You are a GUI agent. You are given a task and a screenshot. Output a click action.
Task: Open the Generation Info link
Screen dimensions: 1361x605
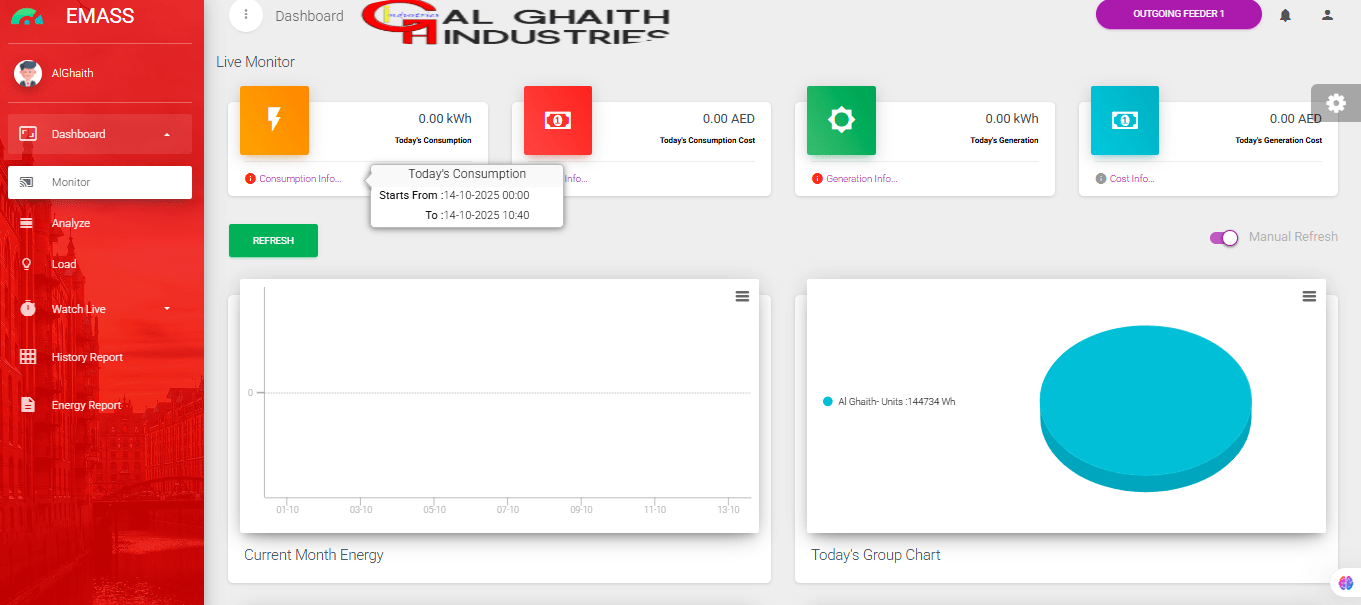point(862,179)
